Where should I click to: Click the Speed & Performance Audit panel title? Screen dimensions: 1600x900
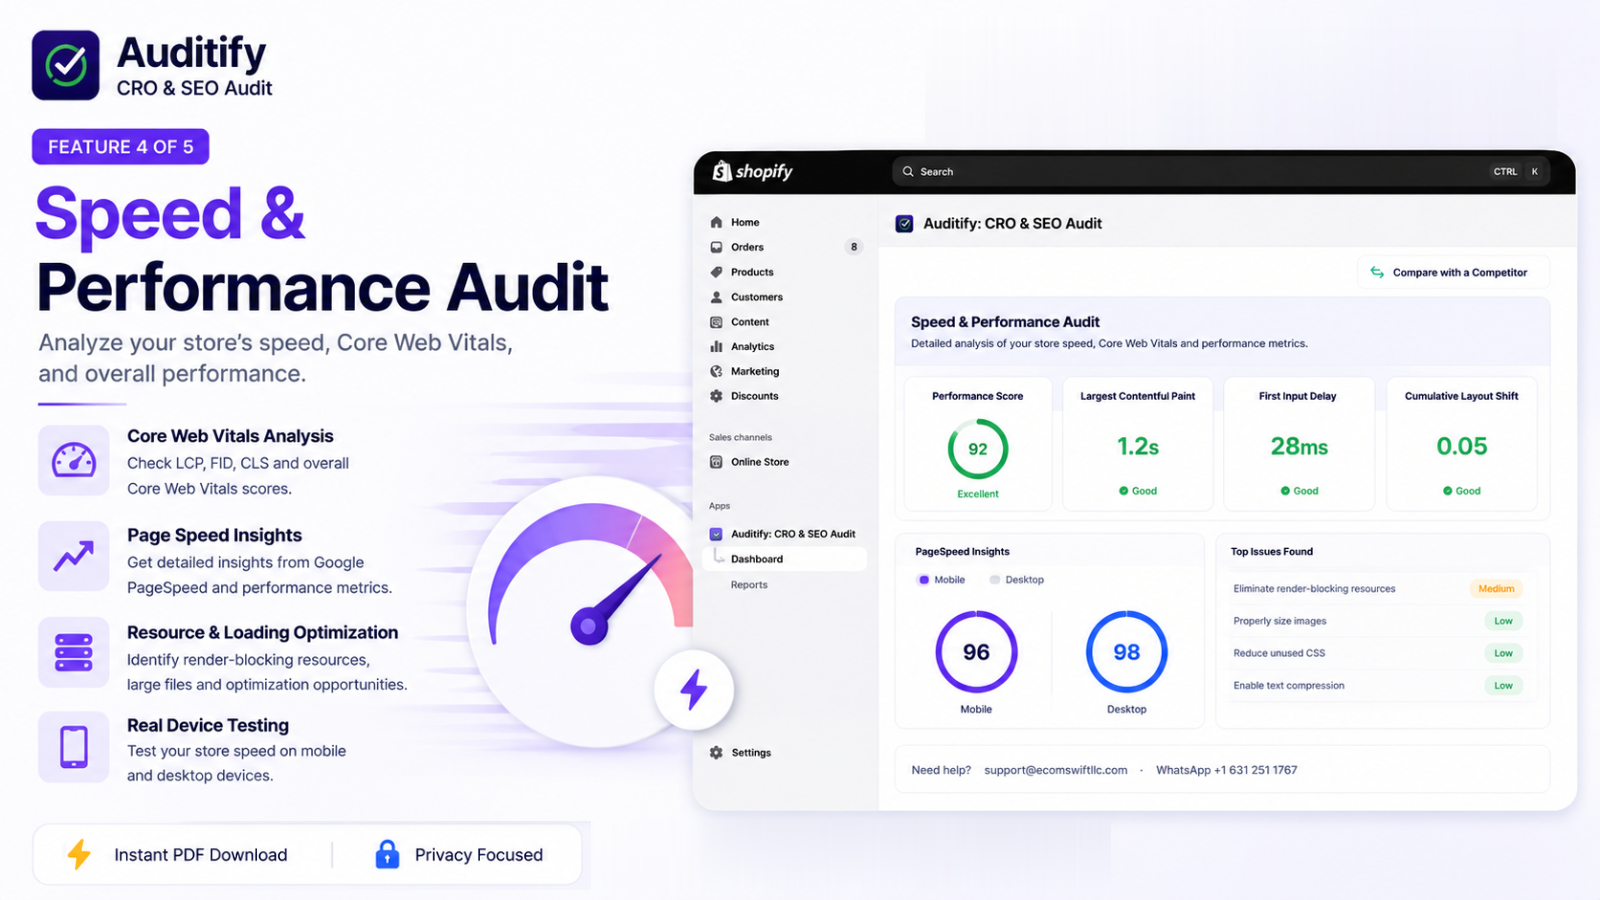pos(1005,322)
